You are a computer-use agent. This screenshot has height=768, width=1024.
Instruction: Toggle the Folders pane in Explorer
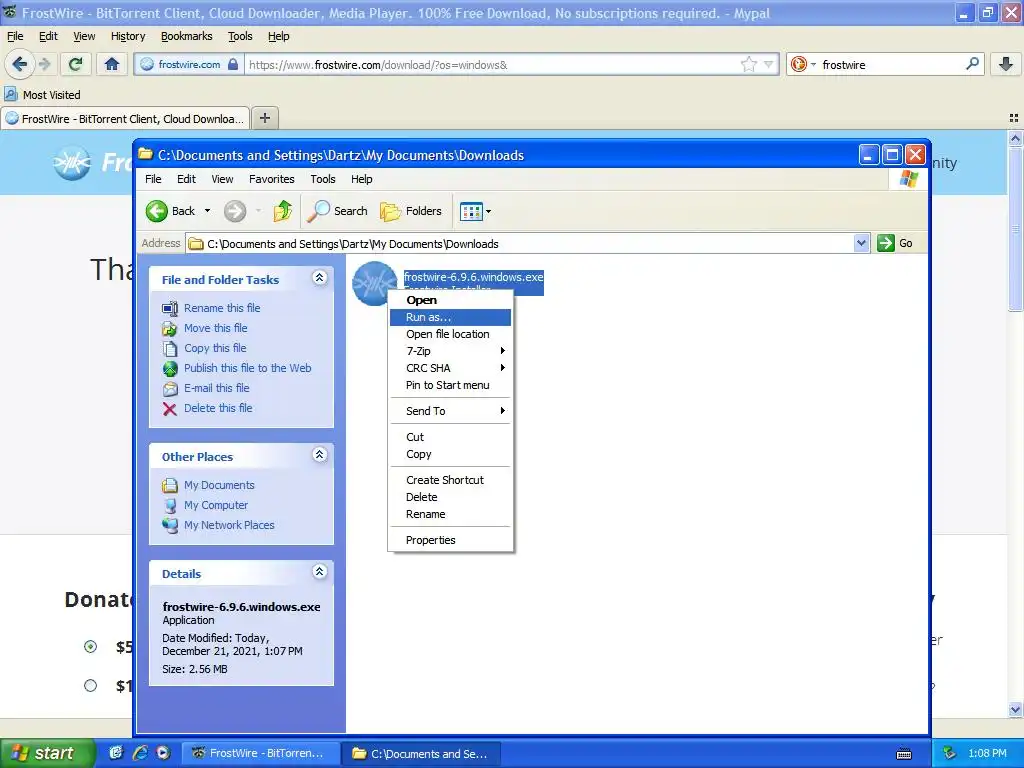[x=411, y=211]
